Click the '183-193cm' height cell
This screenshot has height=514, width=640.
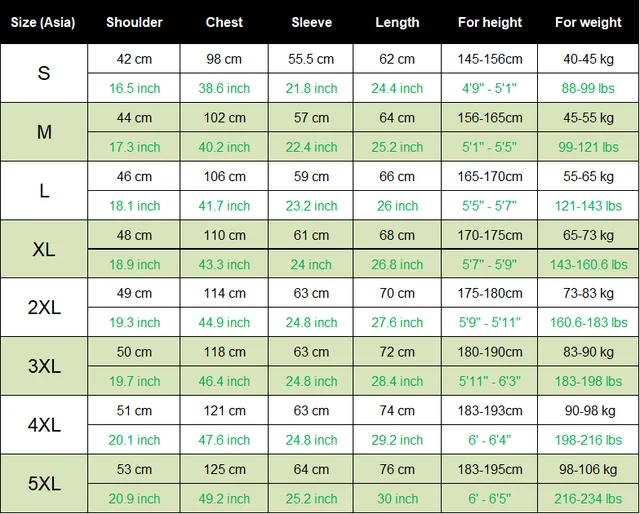(489, 410)
